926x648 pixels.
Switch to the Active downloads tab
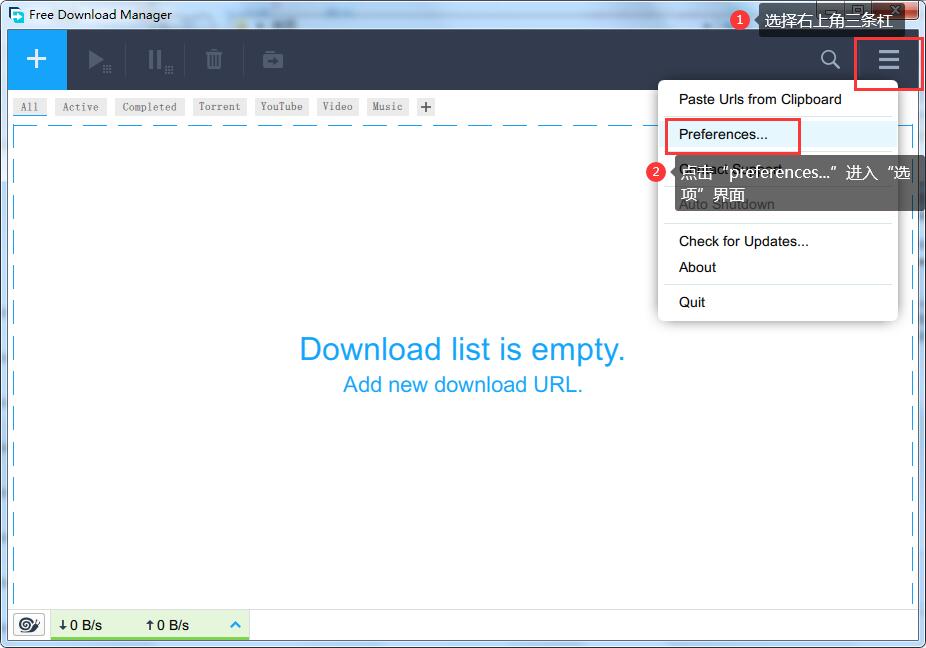click(x=81, y=107)
